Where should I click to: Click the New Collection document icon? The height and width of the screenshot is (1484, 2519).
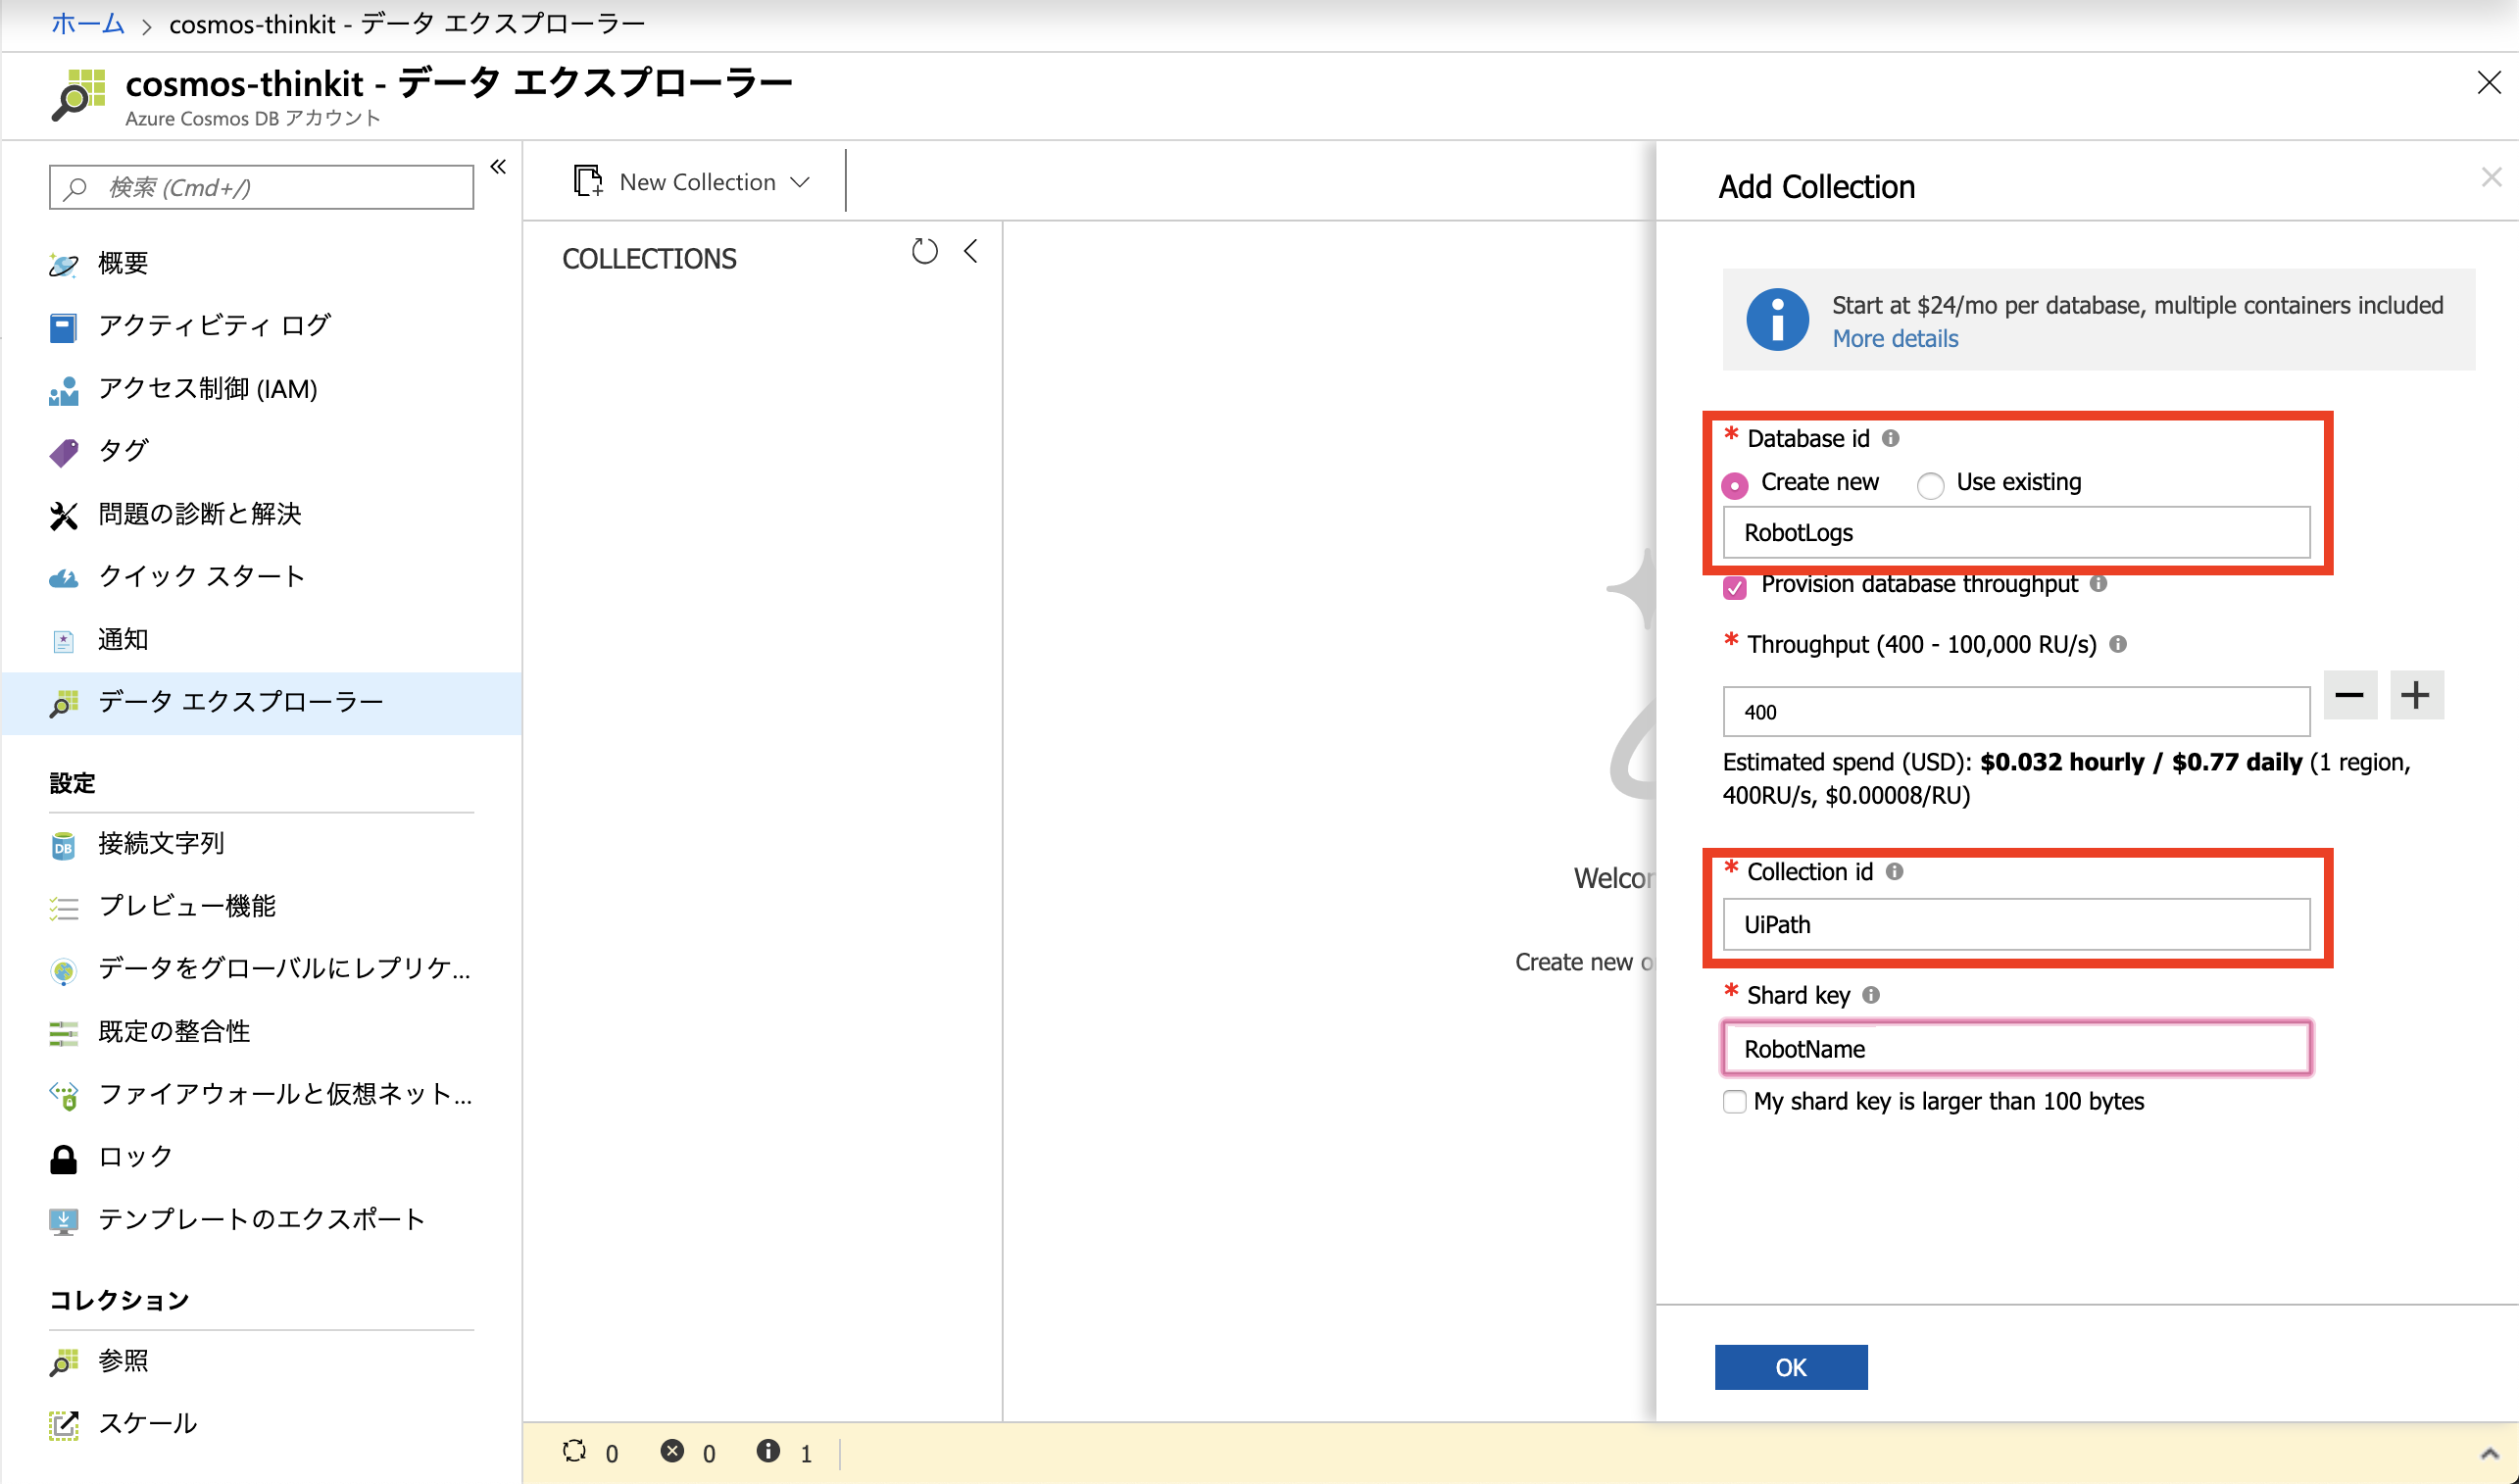[587, 181]
